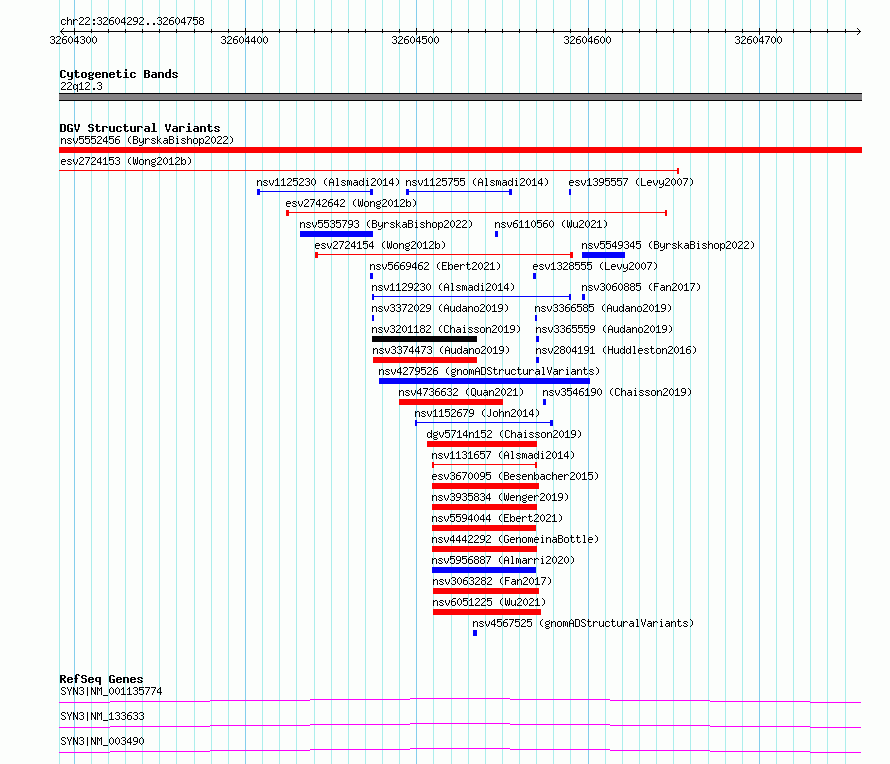
Task: Click the blue nsv4279526 variant bar
Action: pyautogui.click(x=484, y=381)
